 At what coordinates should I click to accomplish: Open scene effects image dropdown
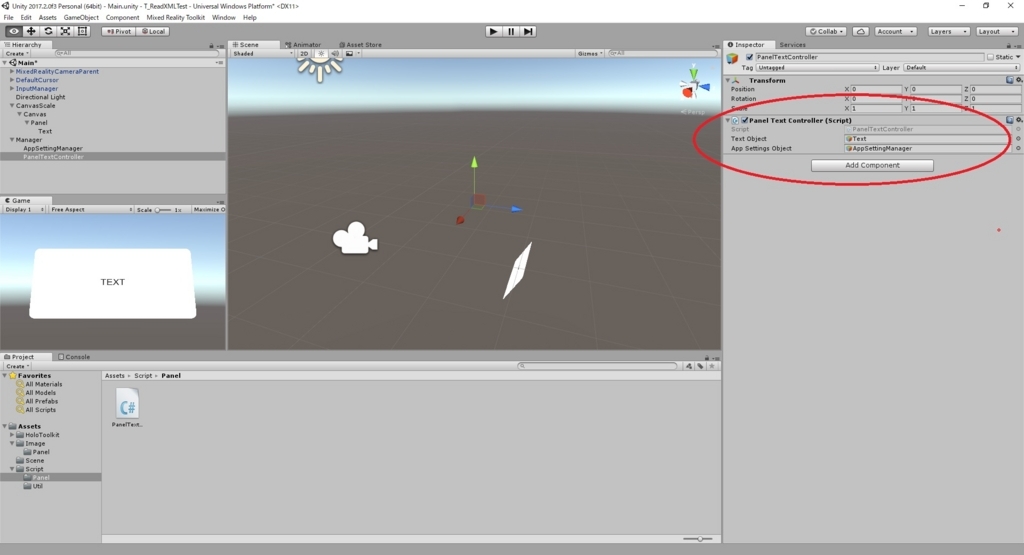(x=352, y=54)
